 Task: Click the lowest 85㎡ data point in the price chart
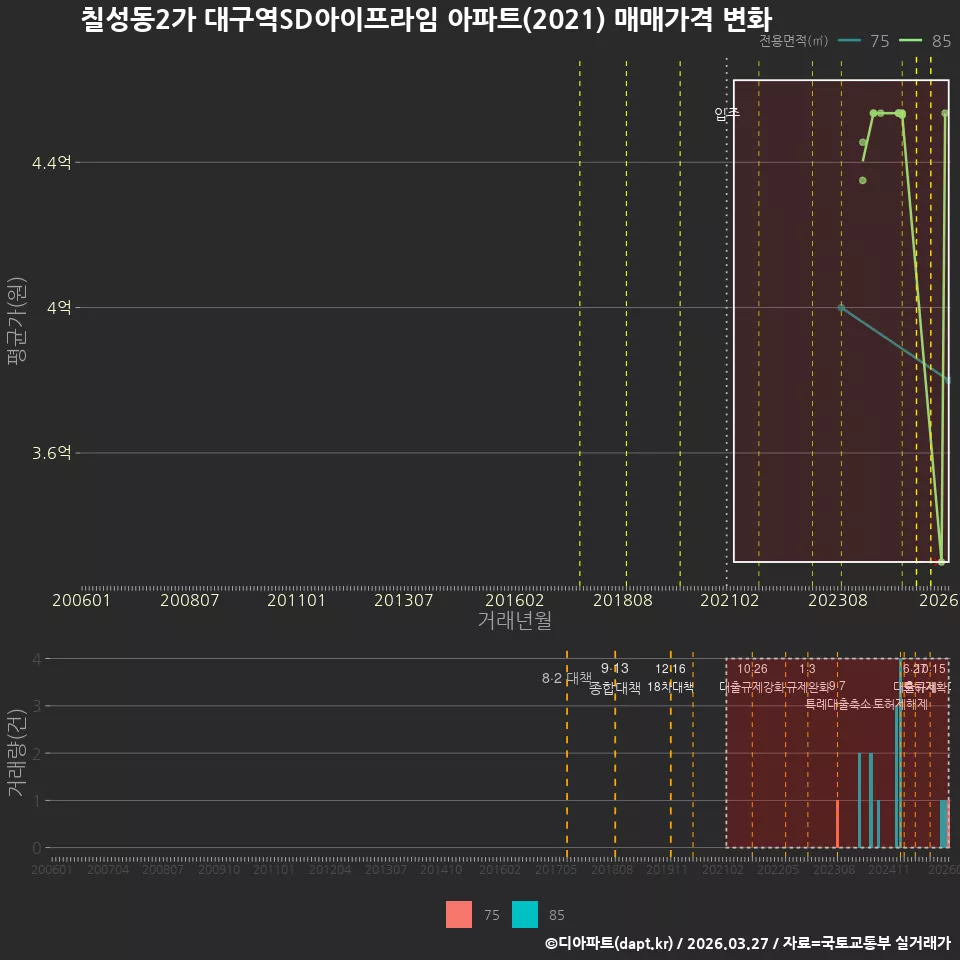click(x=942, y=561)
